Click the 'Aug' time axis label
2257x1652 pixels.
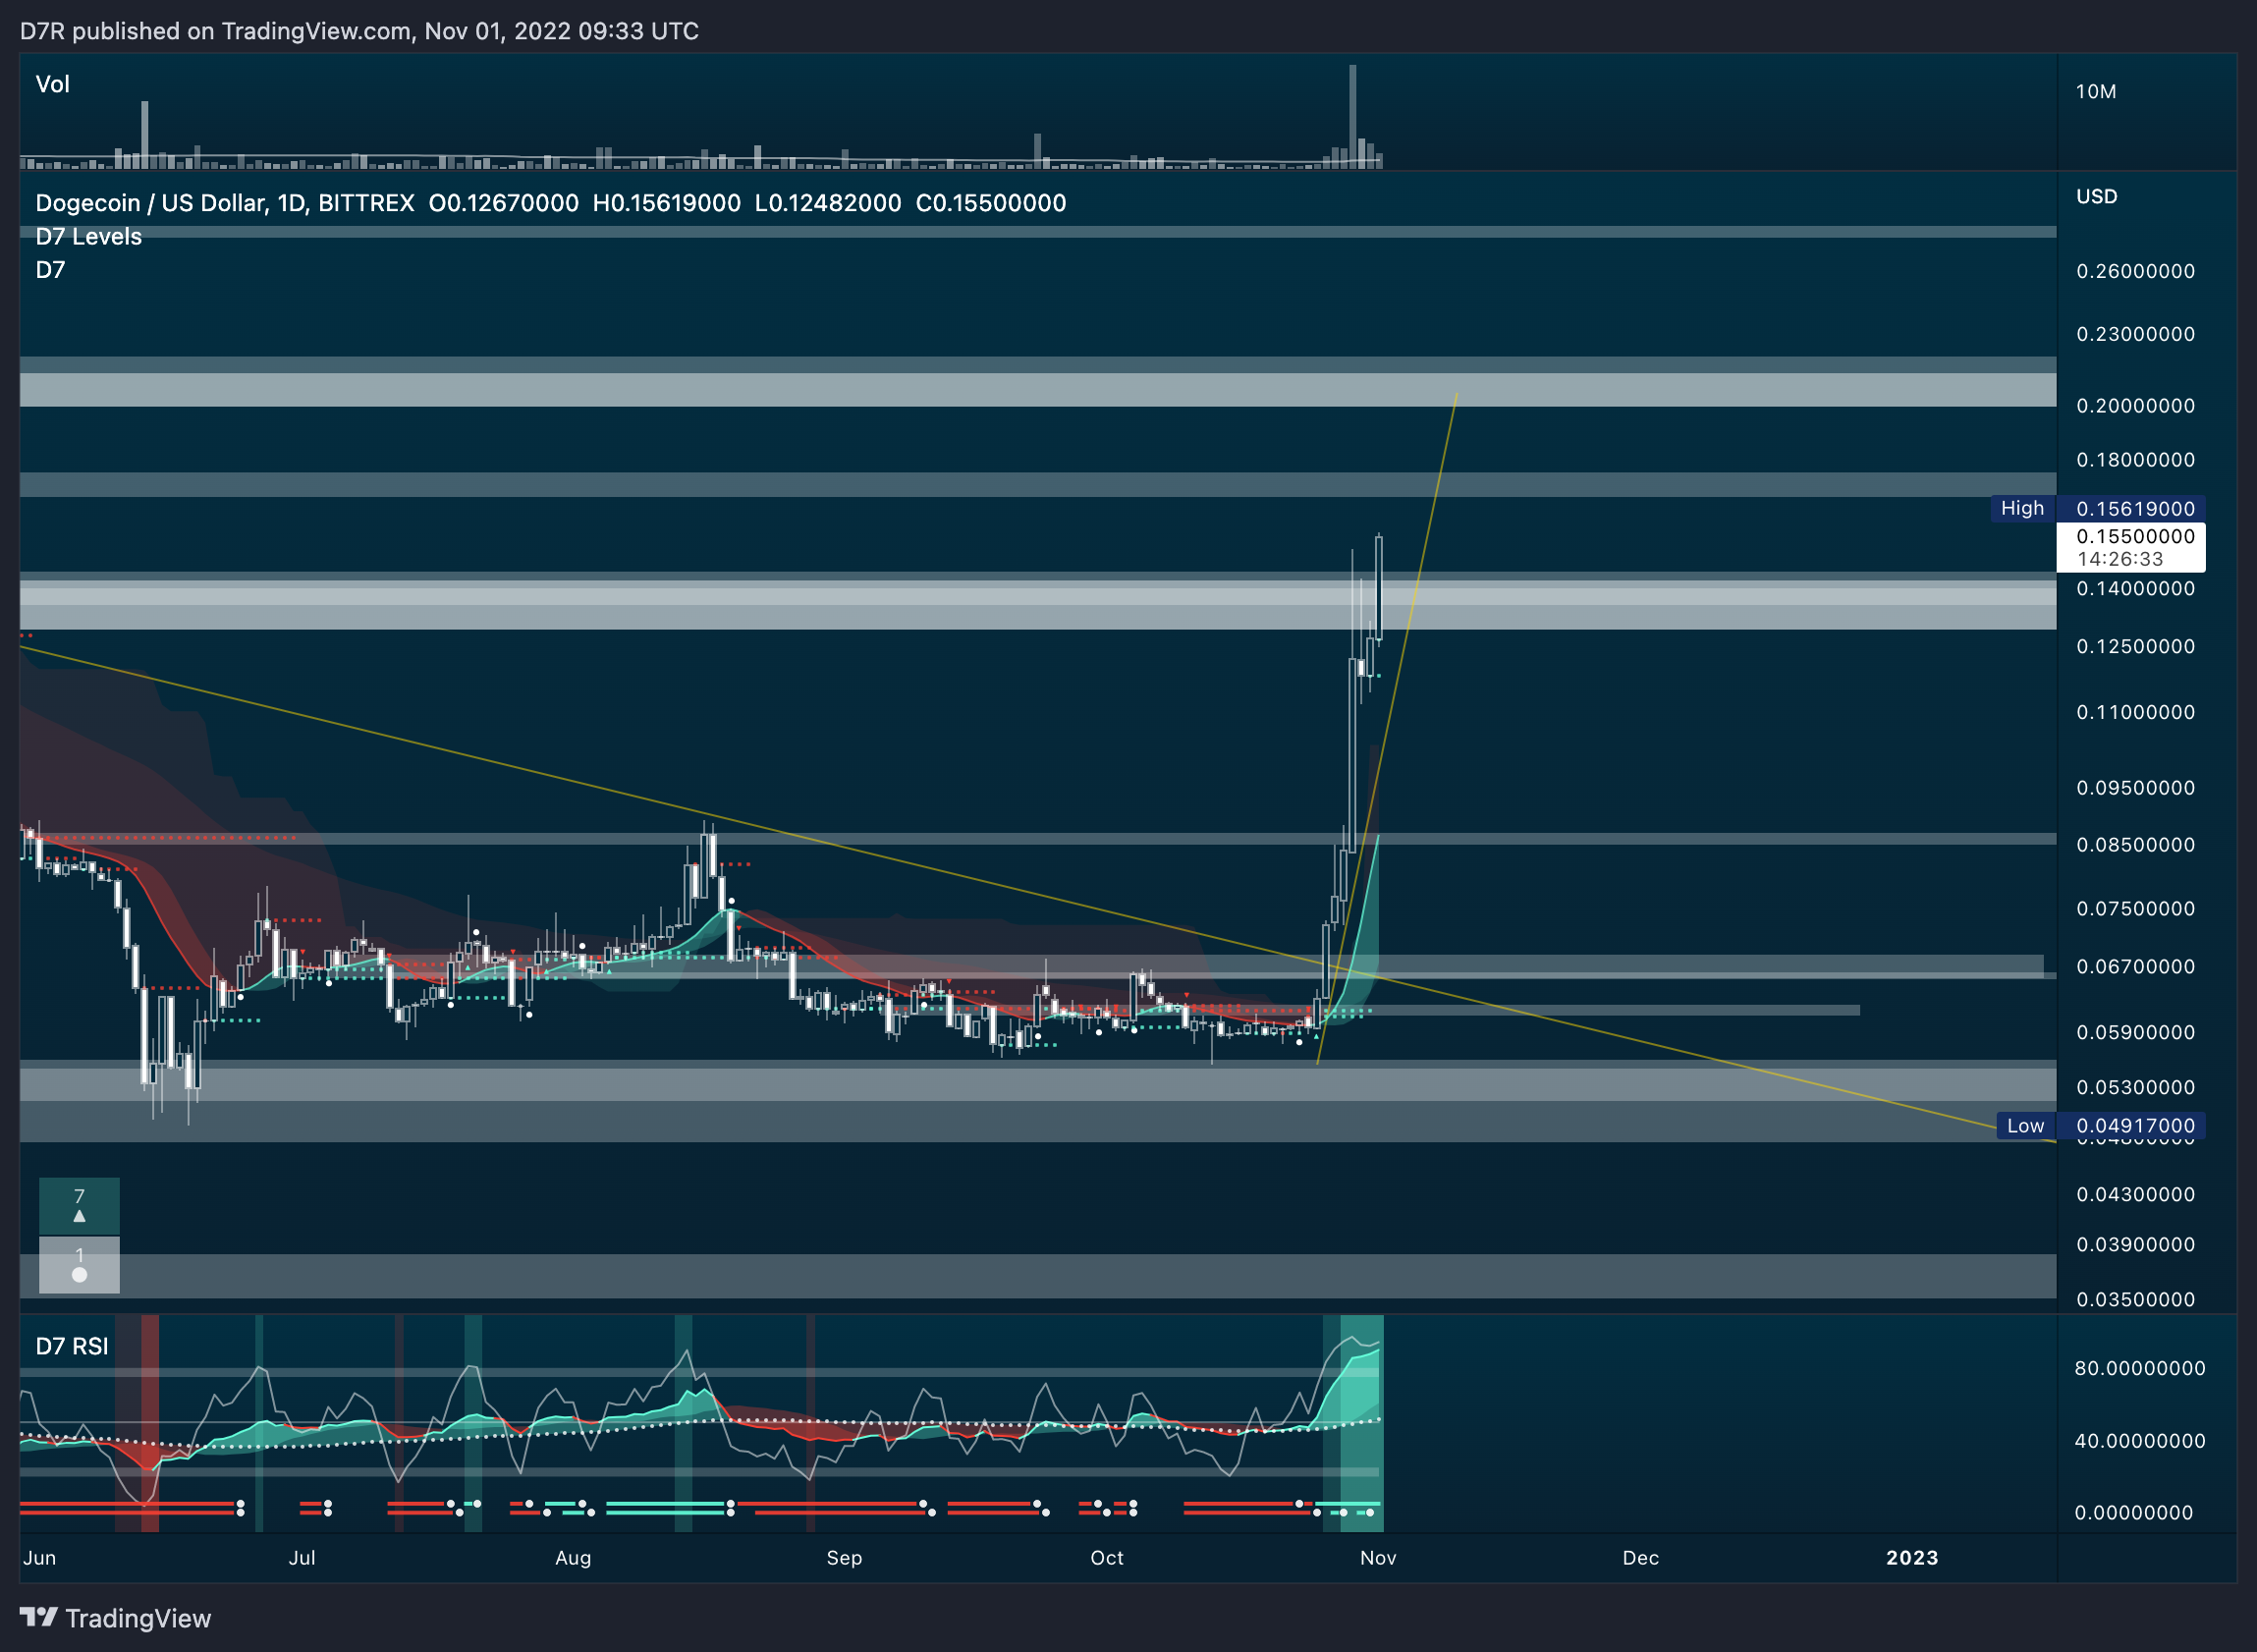pos(573,1557)
